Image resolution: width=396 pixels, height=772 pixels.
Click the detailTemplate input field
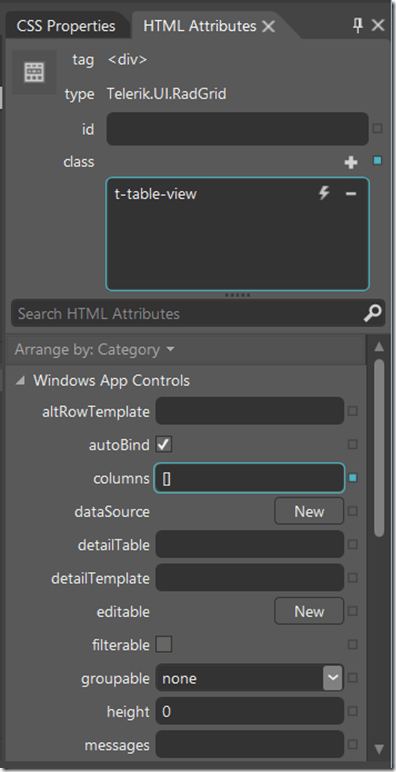[250, 578]
